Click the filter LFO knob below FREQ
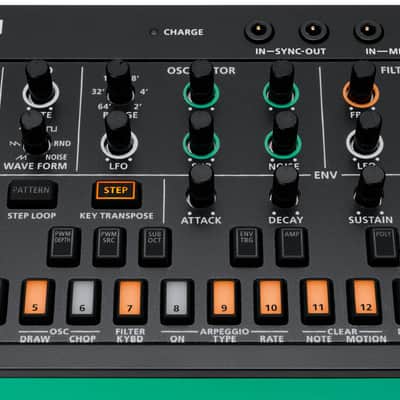Viewport: 400px width, 400px height. point(365,135)
